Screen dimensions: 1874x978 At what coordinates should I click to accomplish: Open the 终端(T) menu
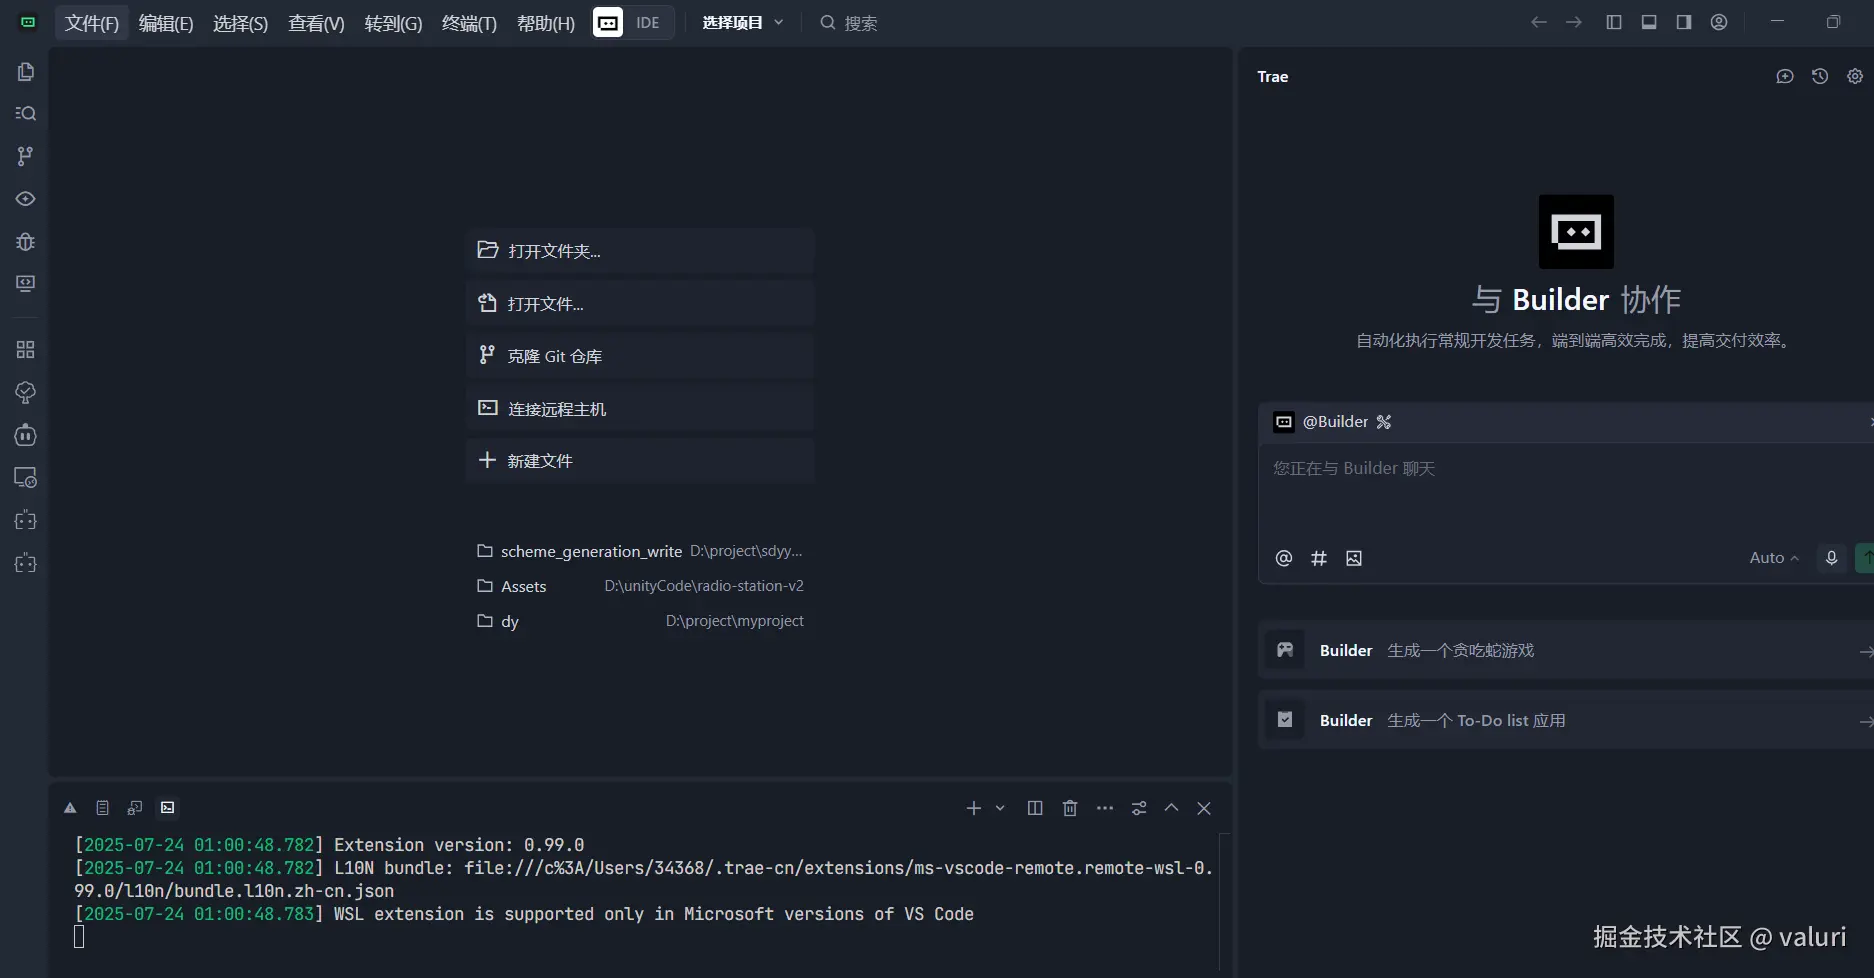click(467, 22)
